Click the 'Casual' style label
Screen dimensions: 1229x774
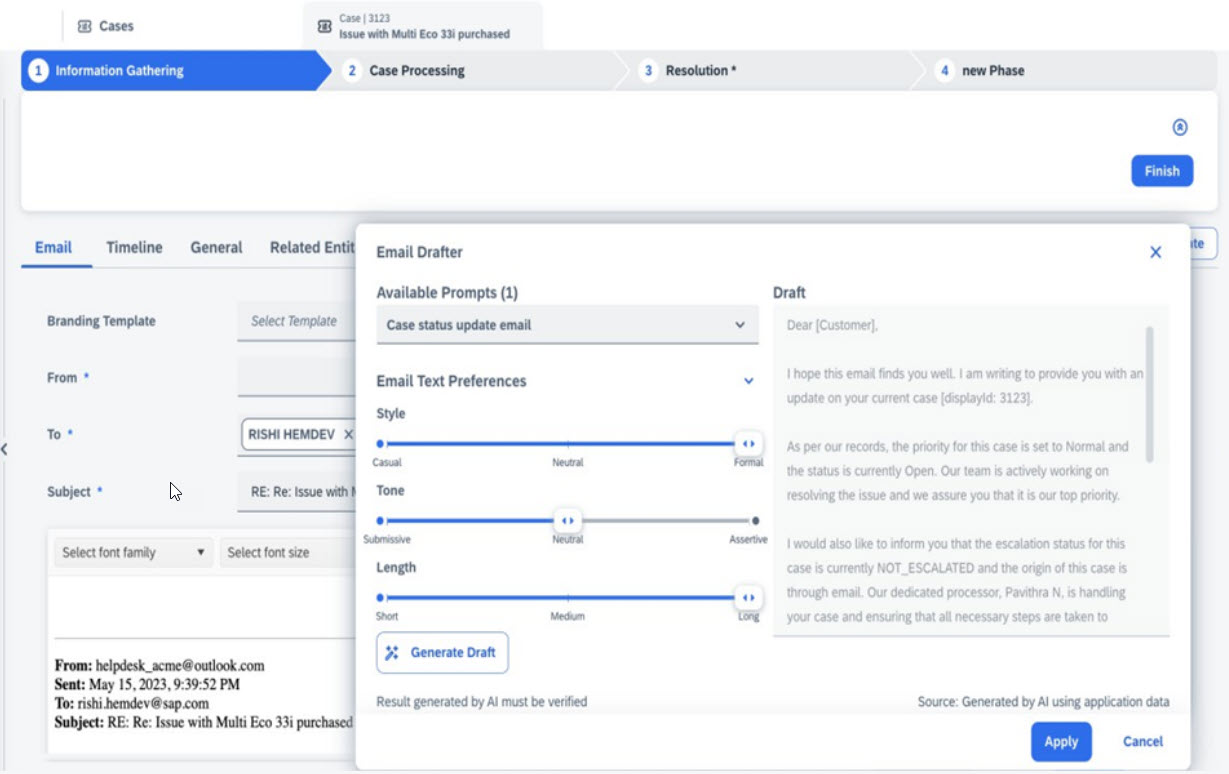point(387,463)
